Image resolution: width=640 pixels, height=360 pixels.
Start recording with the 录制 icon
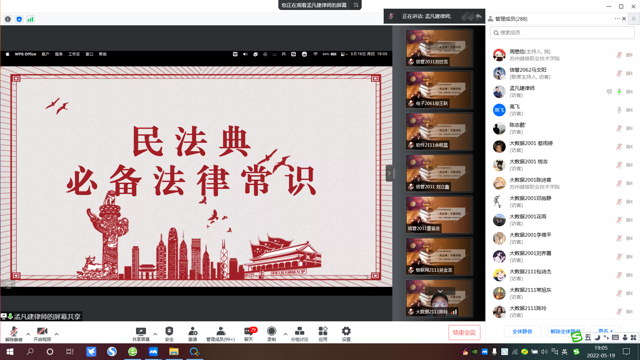(271, 333)
